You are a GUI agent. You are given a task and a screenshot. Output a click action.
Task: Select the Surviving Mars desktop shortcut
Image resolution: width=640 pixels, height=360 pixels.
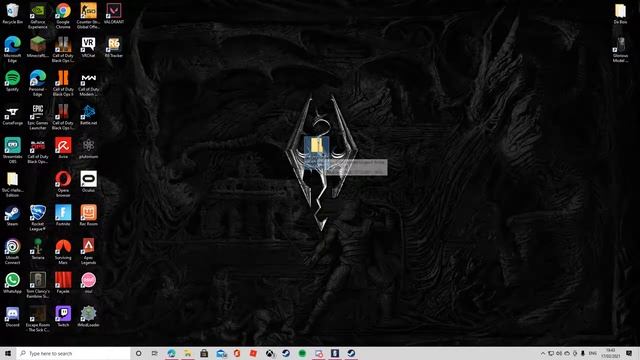click(x=63, y=251)
